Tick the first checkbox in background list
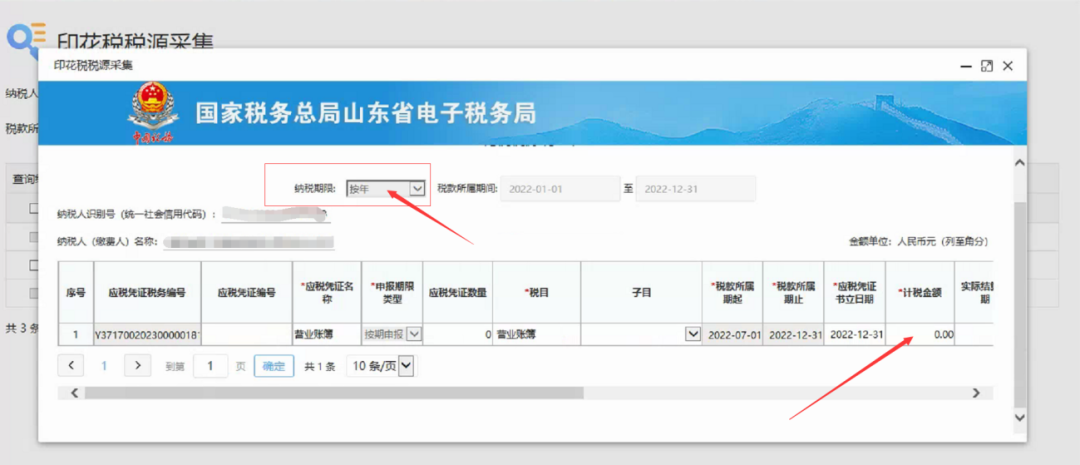Image resolution: width=1080 pixels, height=465 pixels. pos(33,210)
